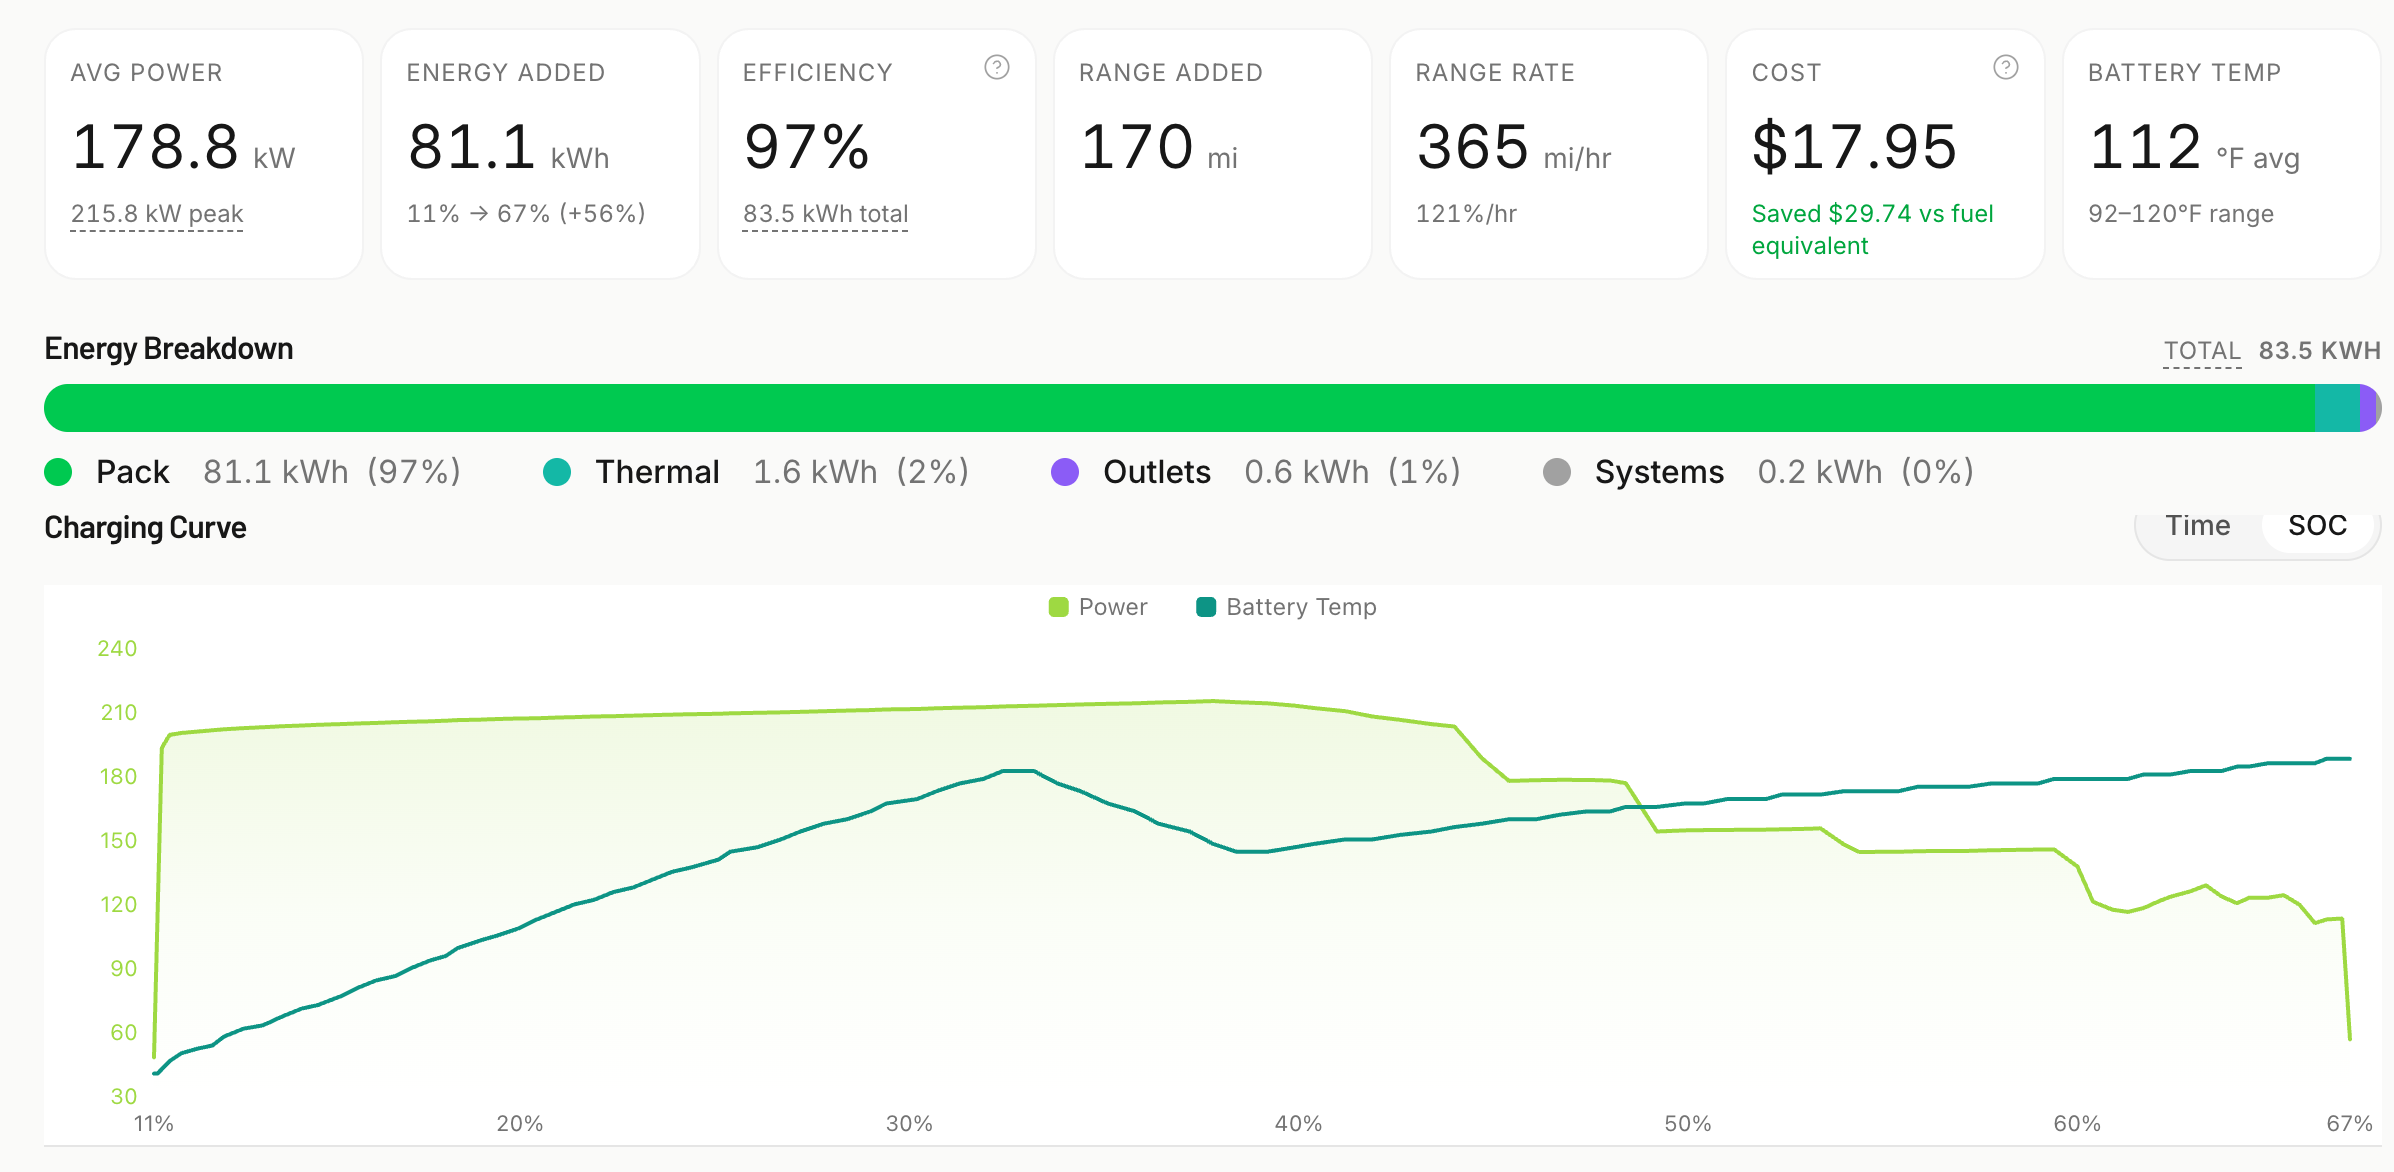Click the teal Thermal segment of energy bar
2394x1172 pixels.
click(x=2337, y=408)
